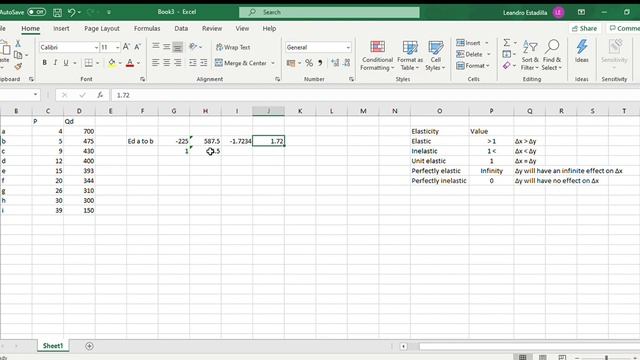Toggle Italic formatting
This screenshot has height=360, width=640.
pos(55,63)
